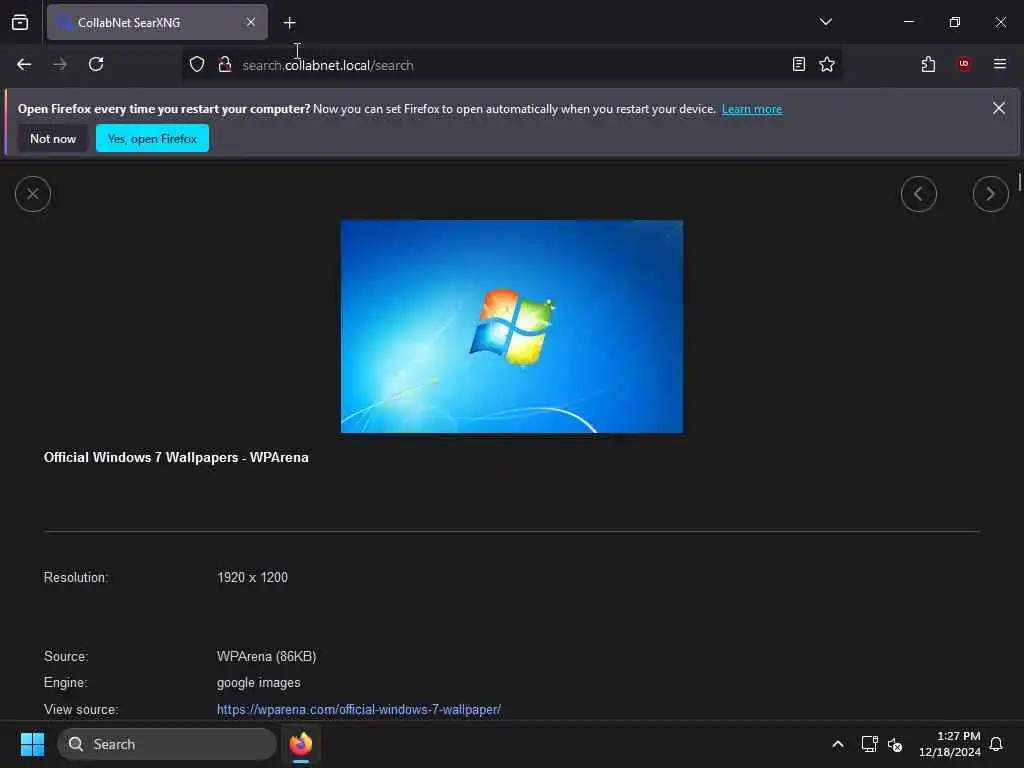Show the previous image result
This screenshot has height=768, width=1024.
(918, 194)
